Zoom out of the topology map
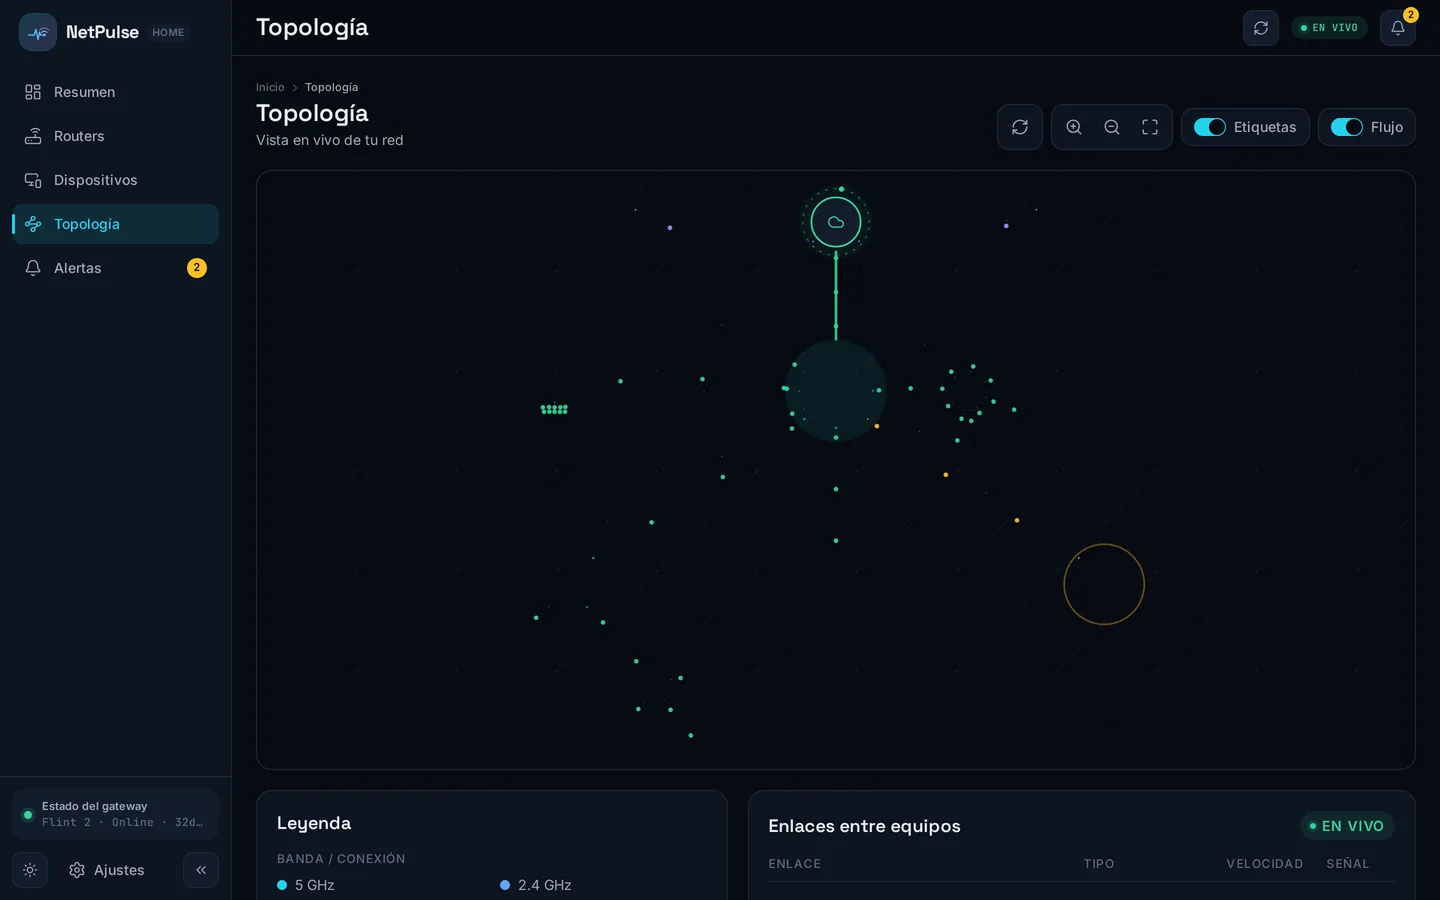Viewport: 1440px width, 900px height. coord(1112,127)
